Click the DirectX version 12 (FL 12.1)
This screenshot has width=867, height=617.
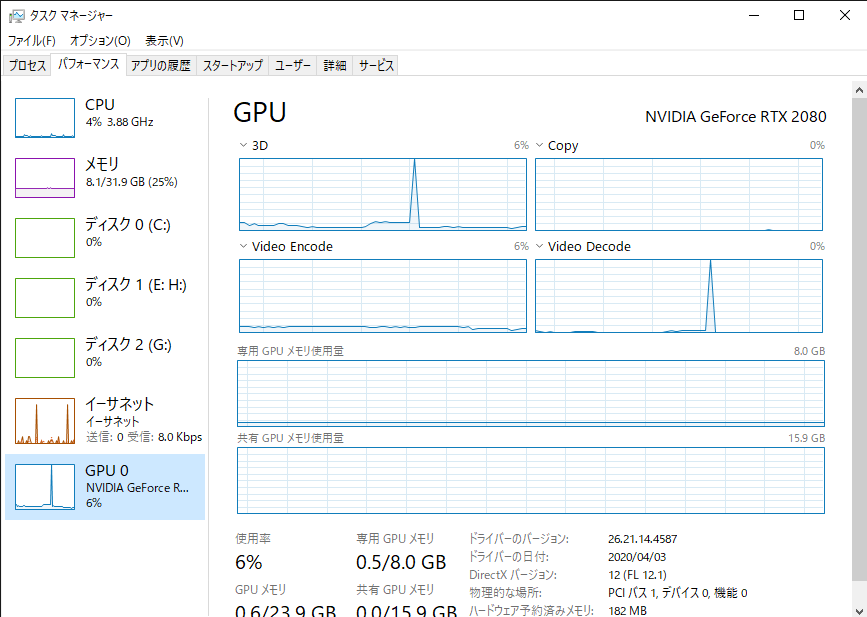(637, 575)
